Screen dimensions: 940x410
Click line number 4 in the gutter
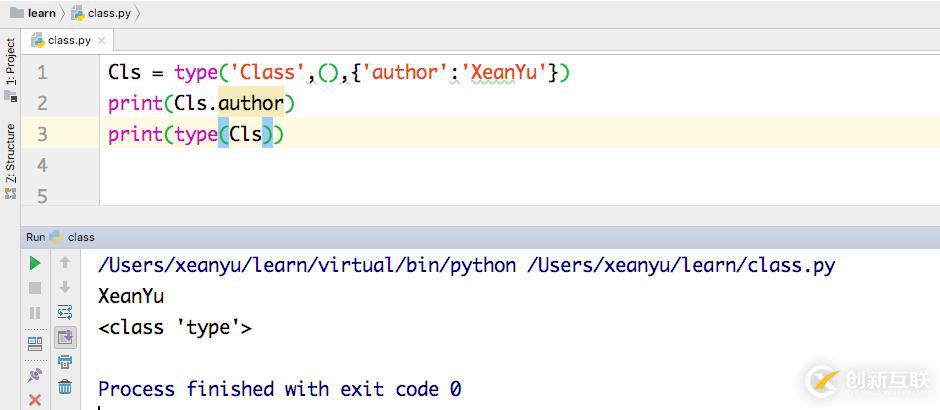click(42, 164)
